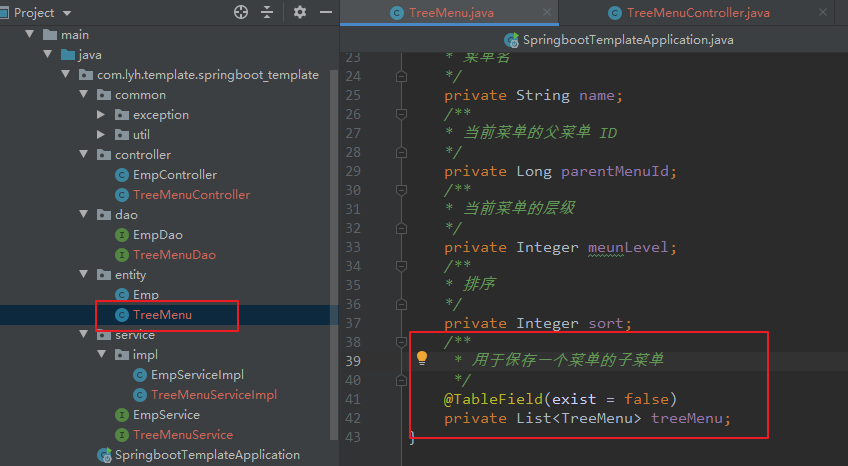Expand the util package

pyautogui.click(x=101, y=135)
